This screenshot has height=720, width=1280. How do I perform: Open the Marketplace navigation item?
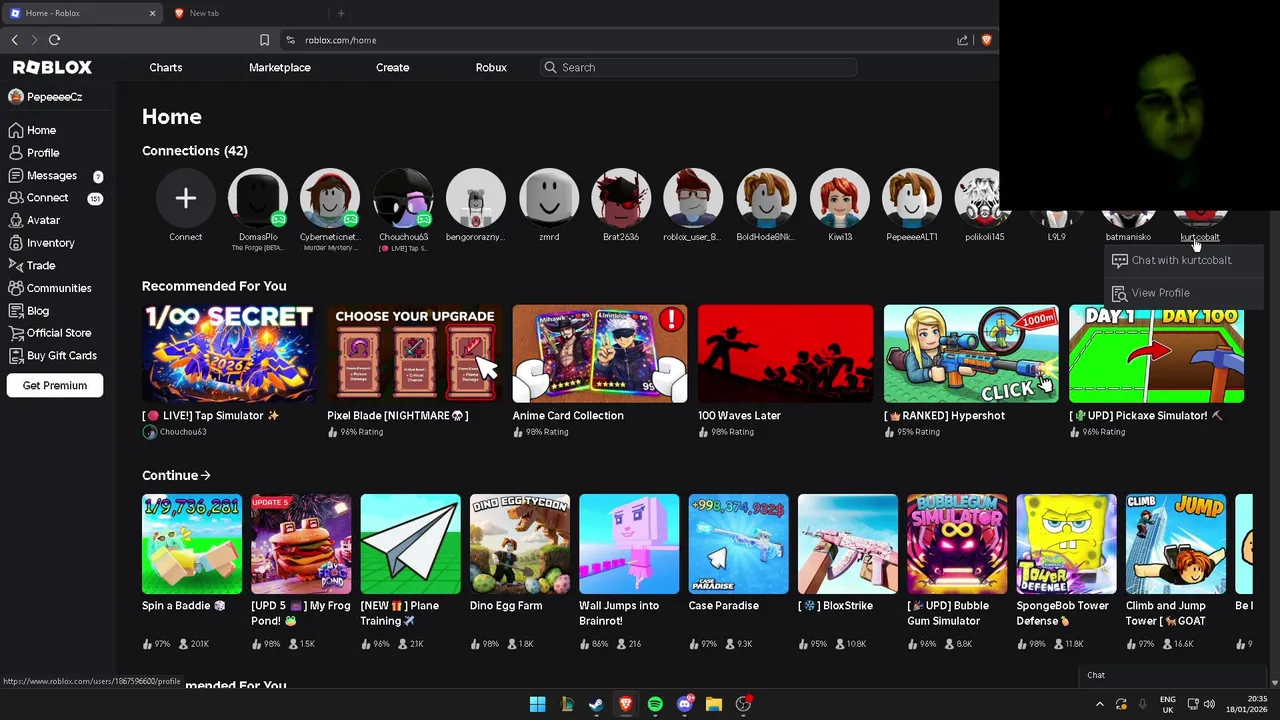(x=280, y=67)
